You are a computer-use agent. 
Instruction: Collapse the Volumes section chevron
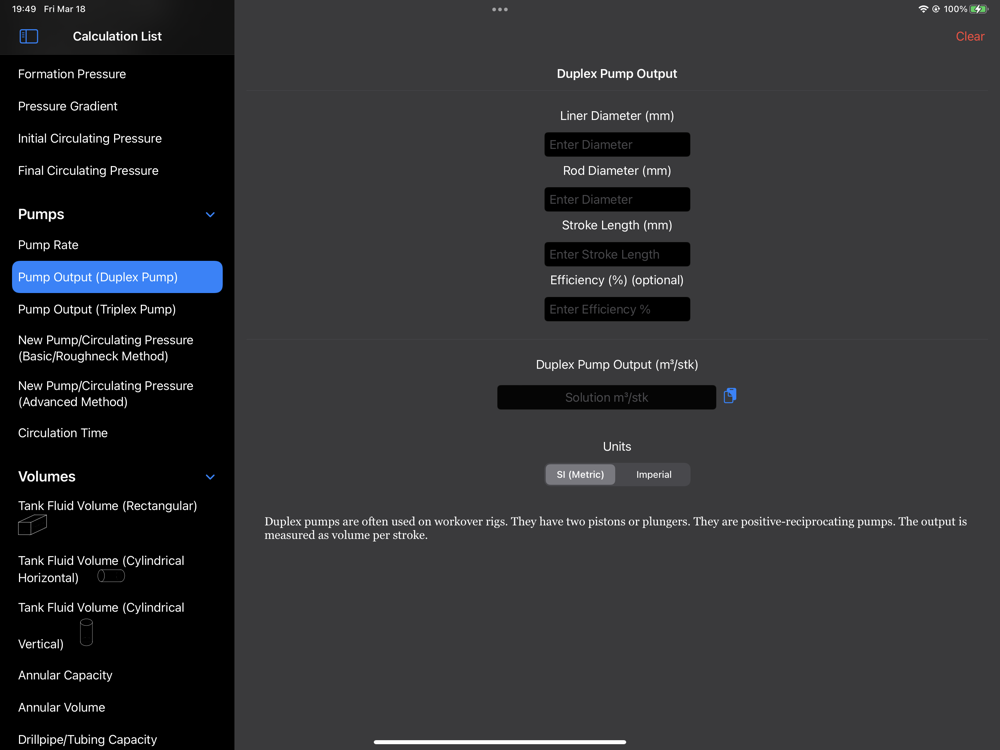point(210,477)
